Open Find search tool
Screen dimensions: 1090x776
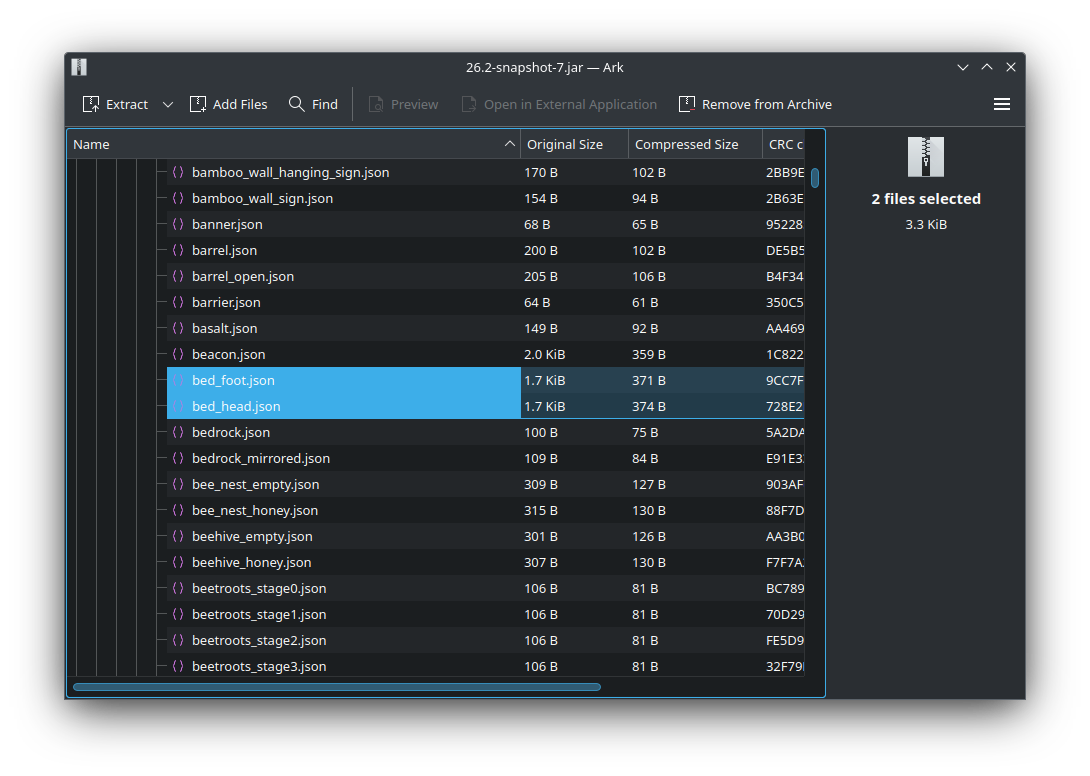(313, 104)
